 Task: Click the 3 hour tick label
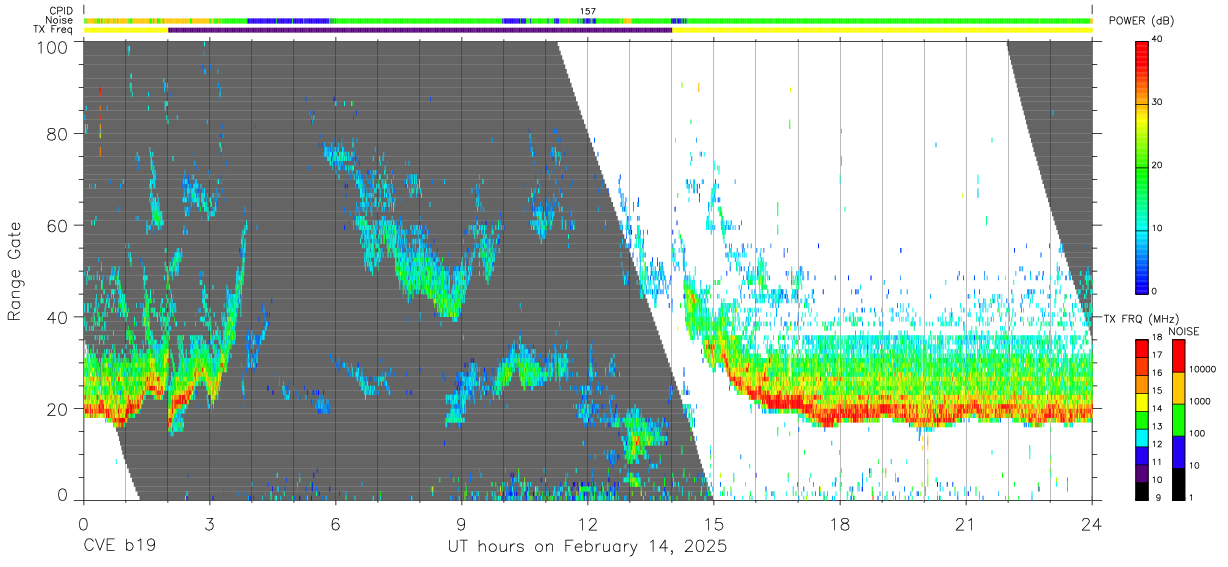(210, 523)
